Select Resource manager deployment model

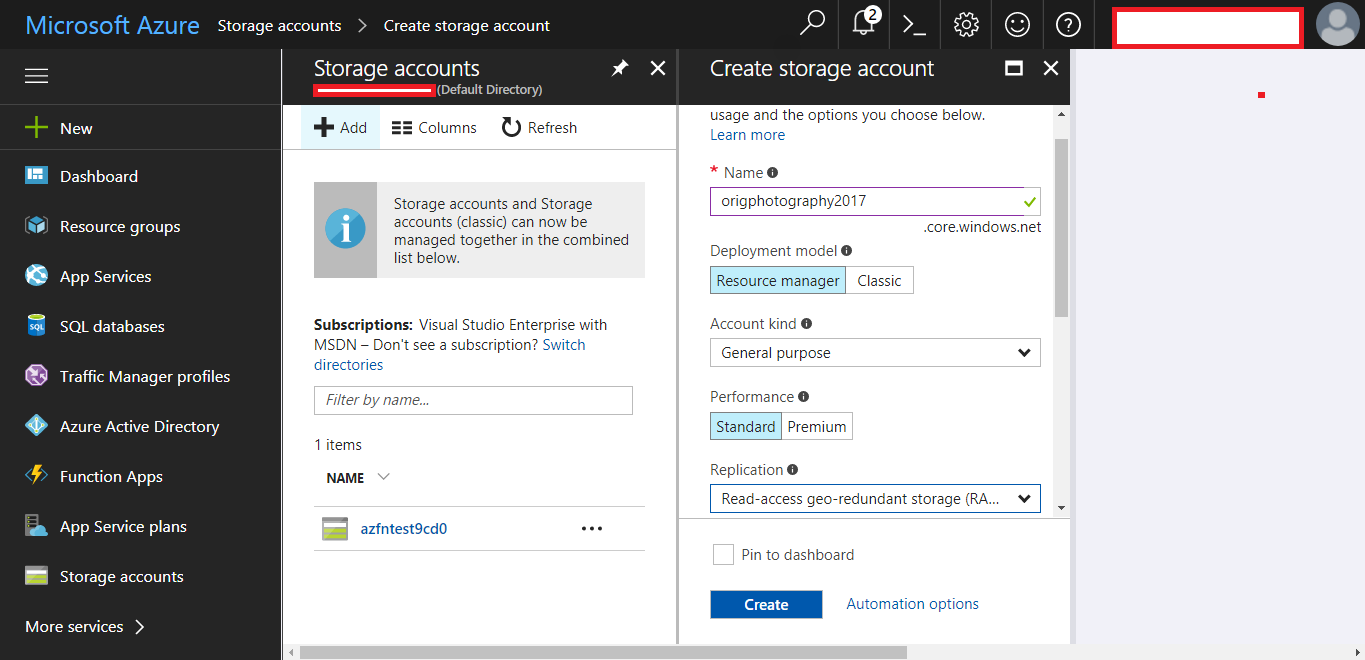pyautogui.click(x=778, y=281)
